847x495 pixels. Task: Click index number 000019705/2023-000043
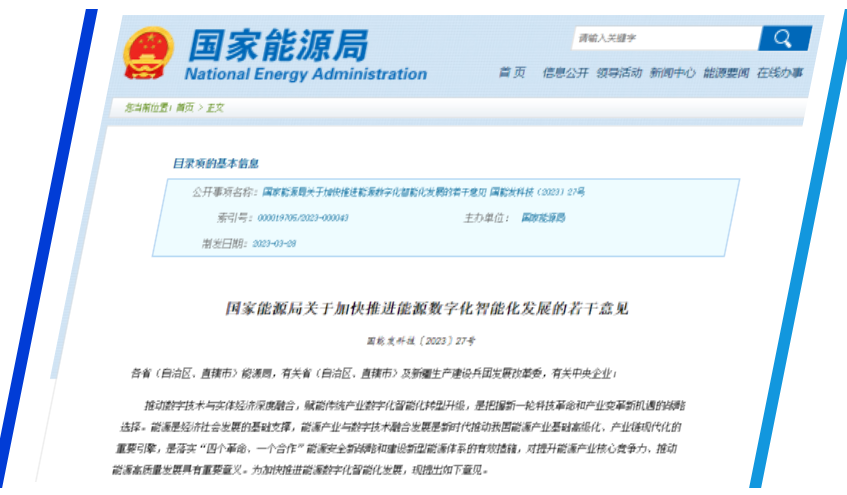pos(302,218)
